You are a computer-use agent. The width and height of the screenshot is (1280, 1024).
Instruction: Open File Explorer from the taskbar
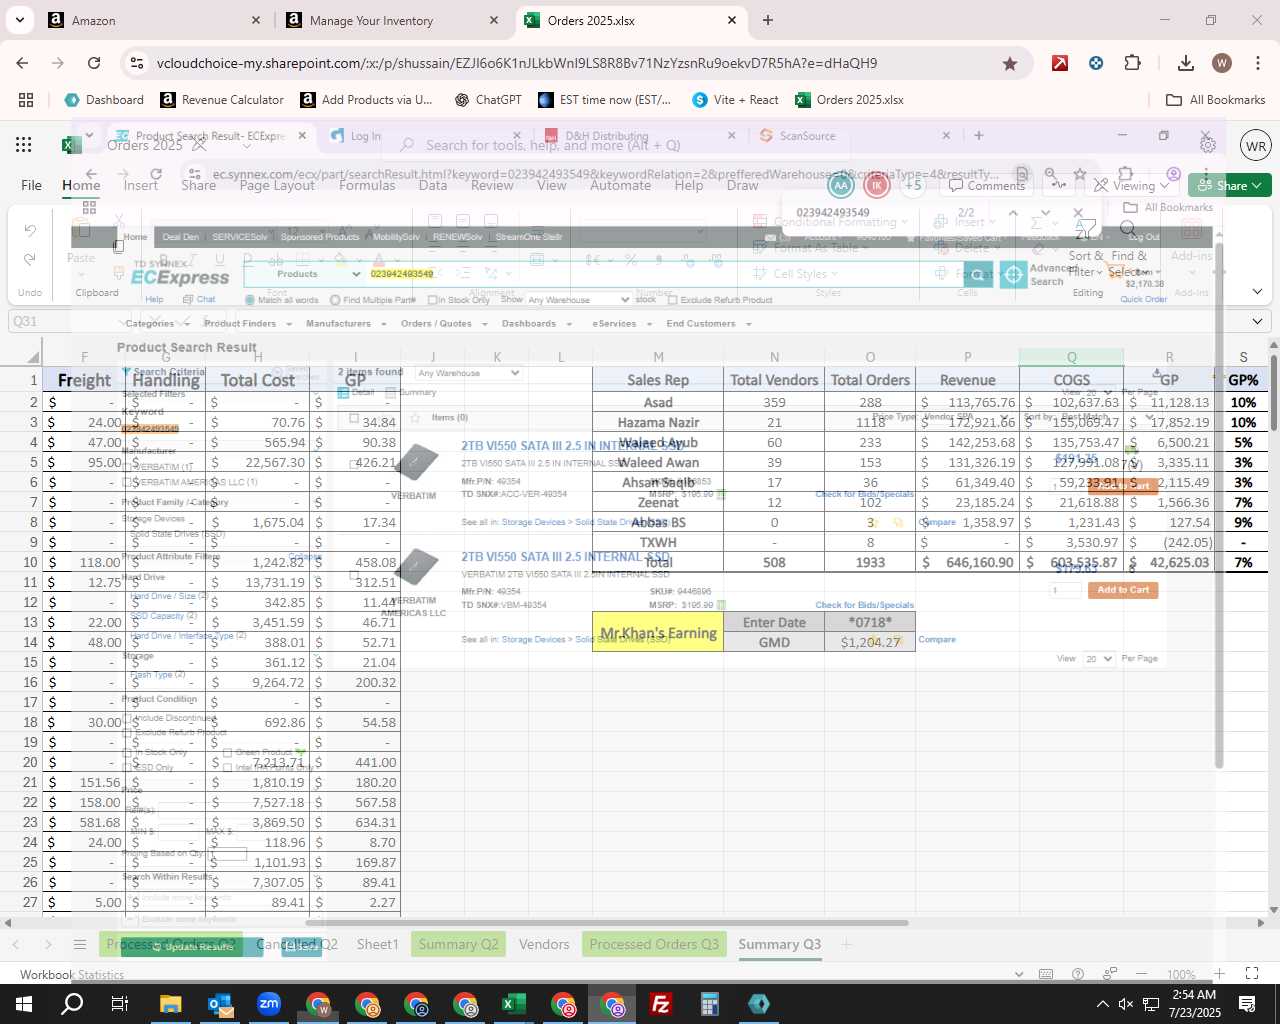pos(170,1004)
